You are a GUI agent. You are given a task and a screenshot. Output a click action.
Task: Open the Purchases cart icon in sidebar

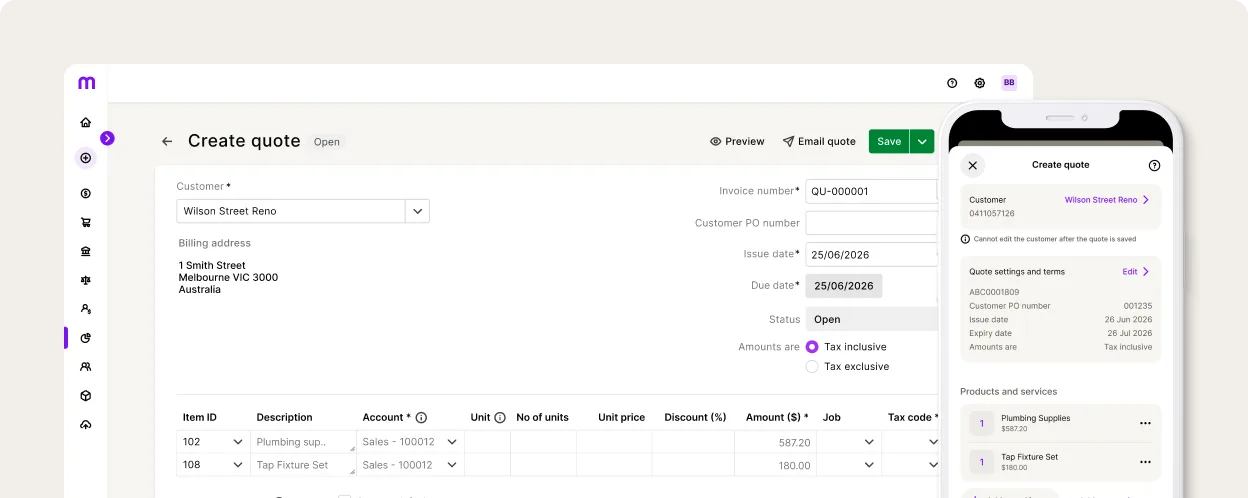(x=85, y=222)
